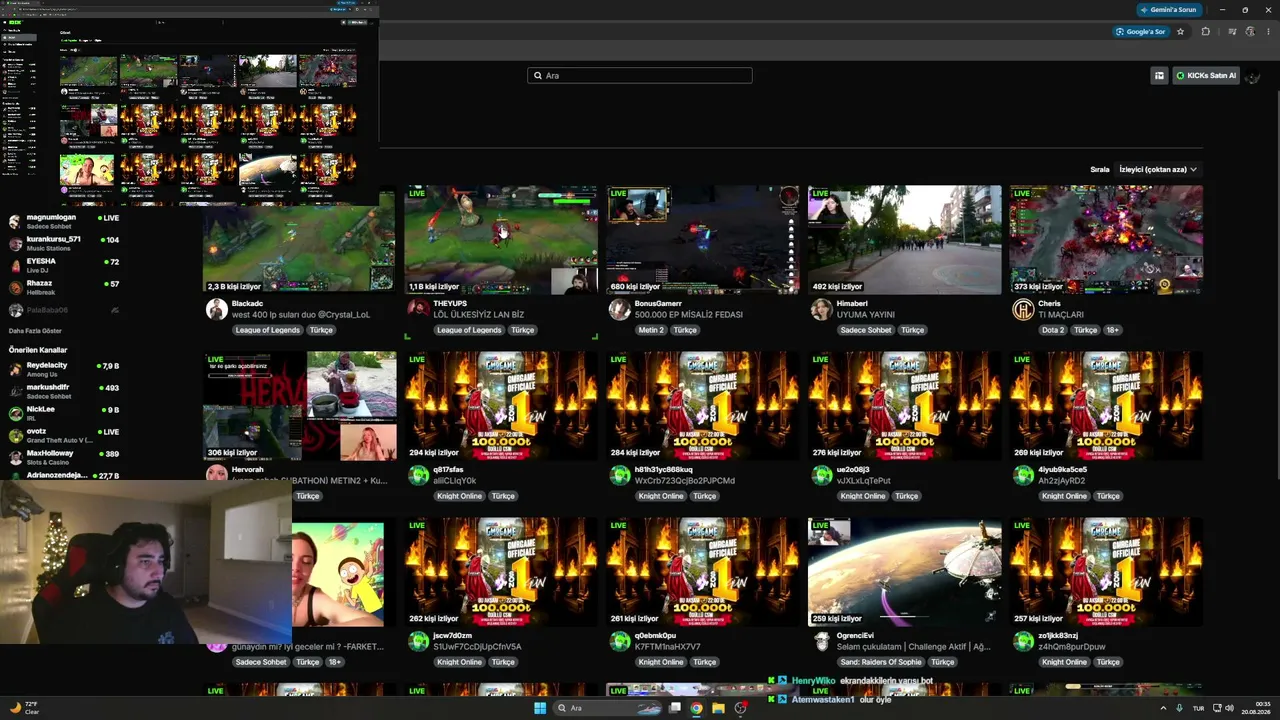This screenshot has height=720, width=1280.
Task: Open Windows Start menu
Action: tap(540, 708)
